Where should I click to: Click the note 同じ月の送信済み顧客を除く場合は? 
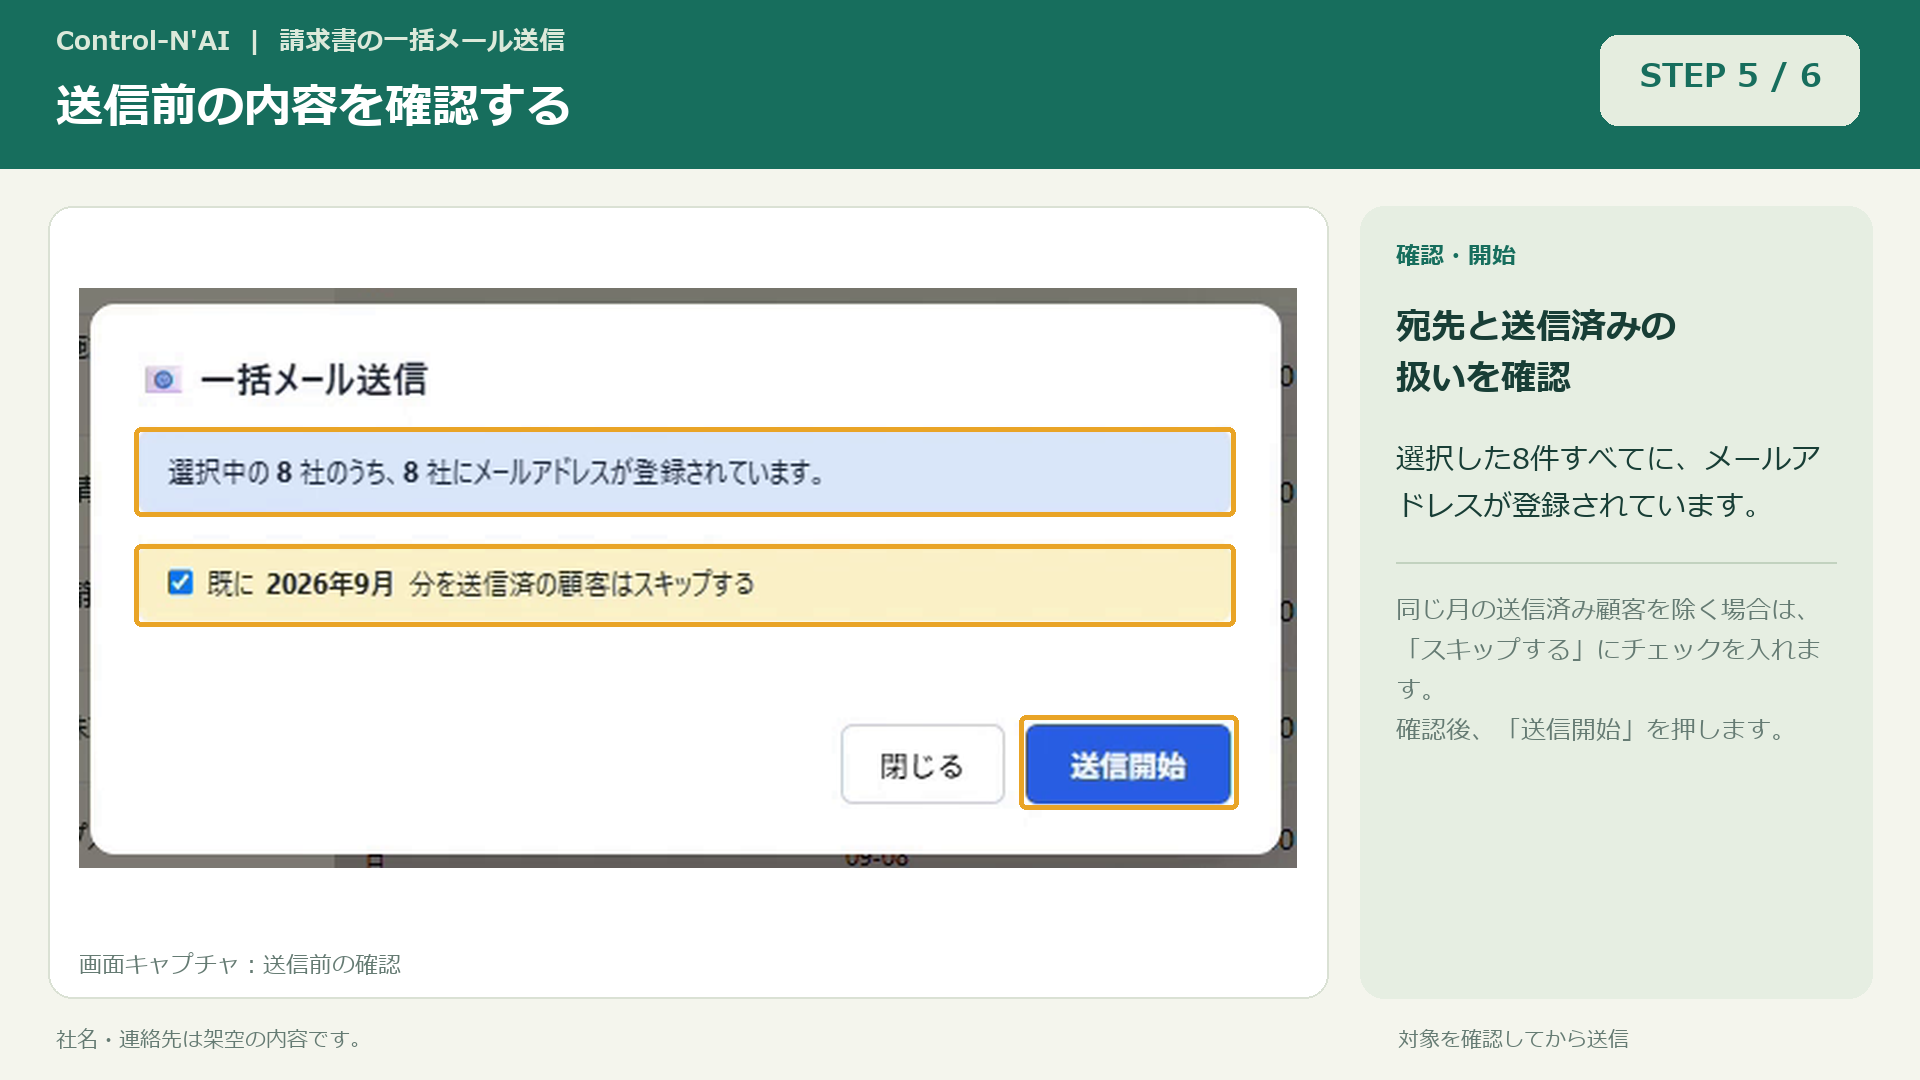(1608, 648)
